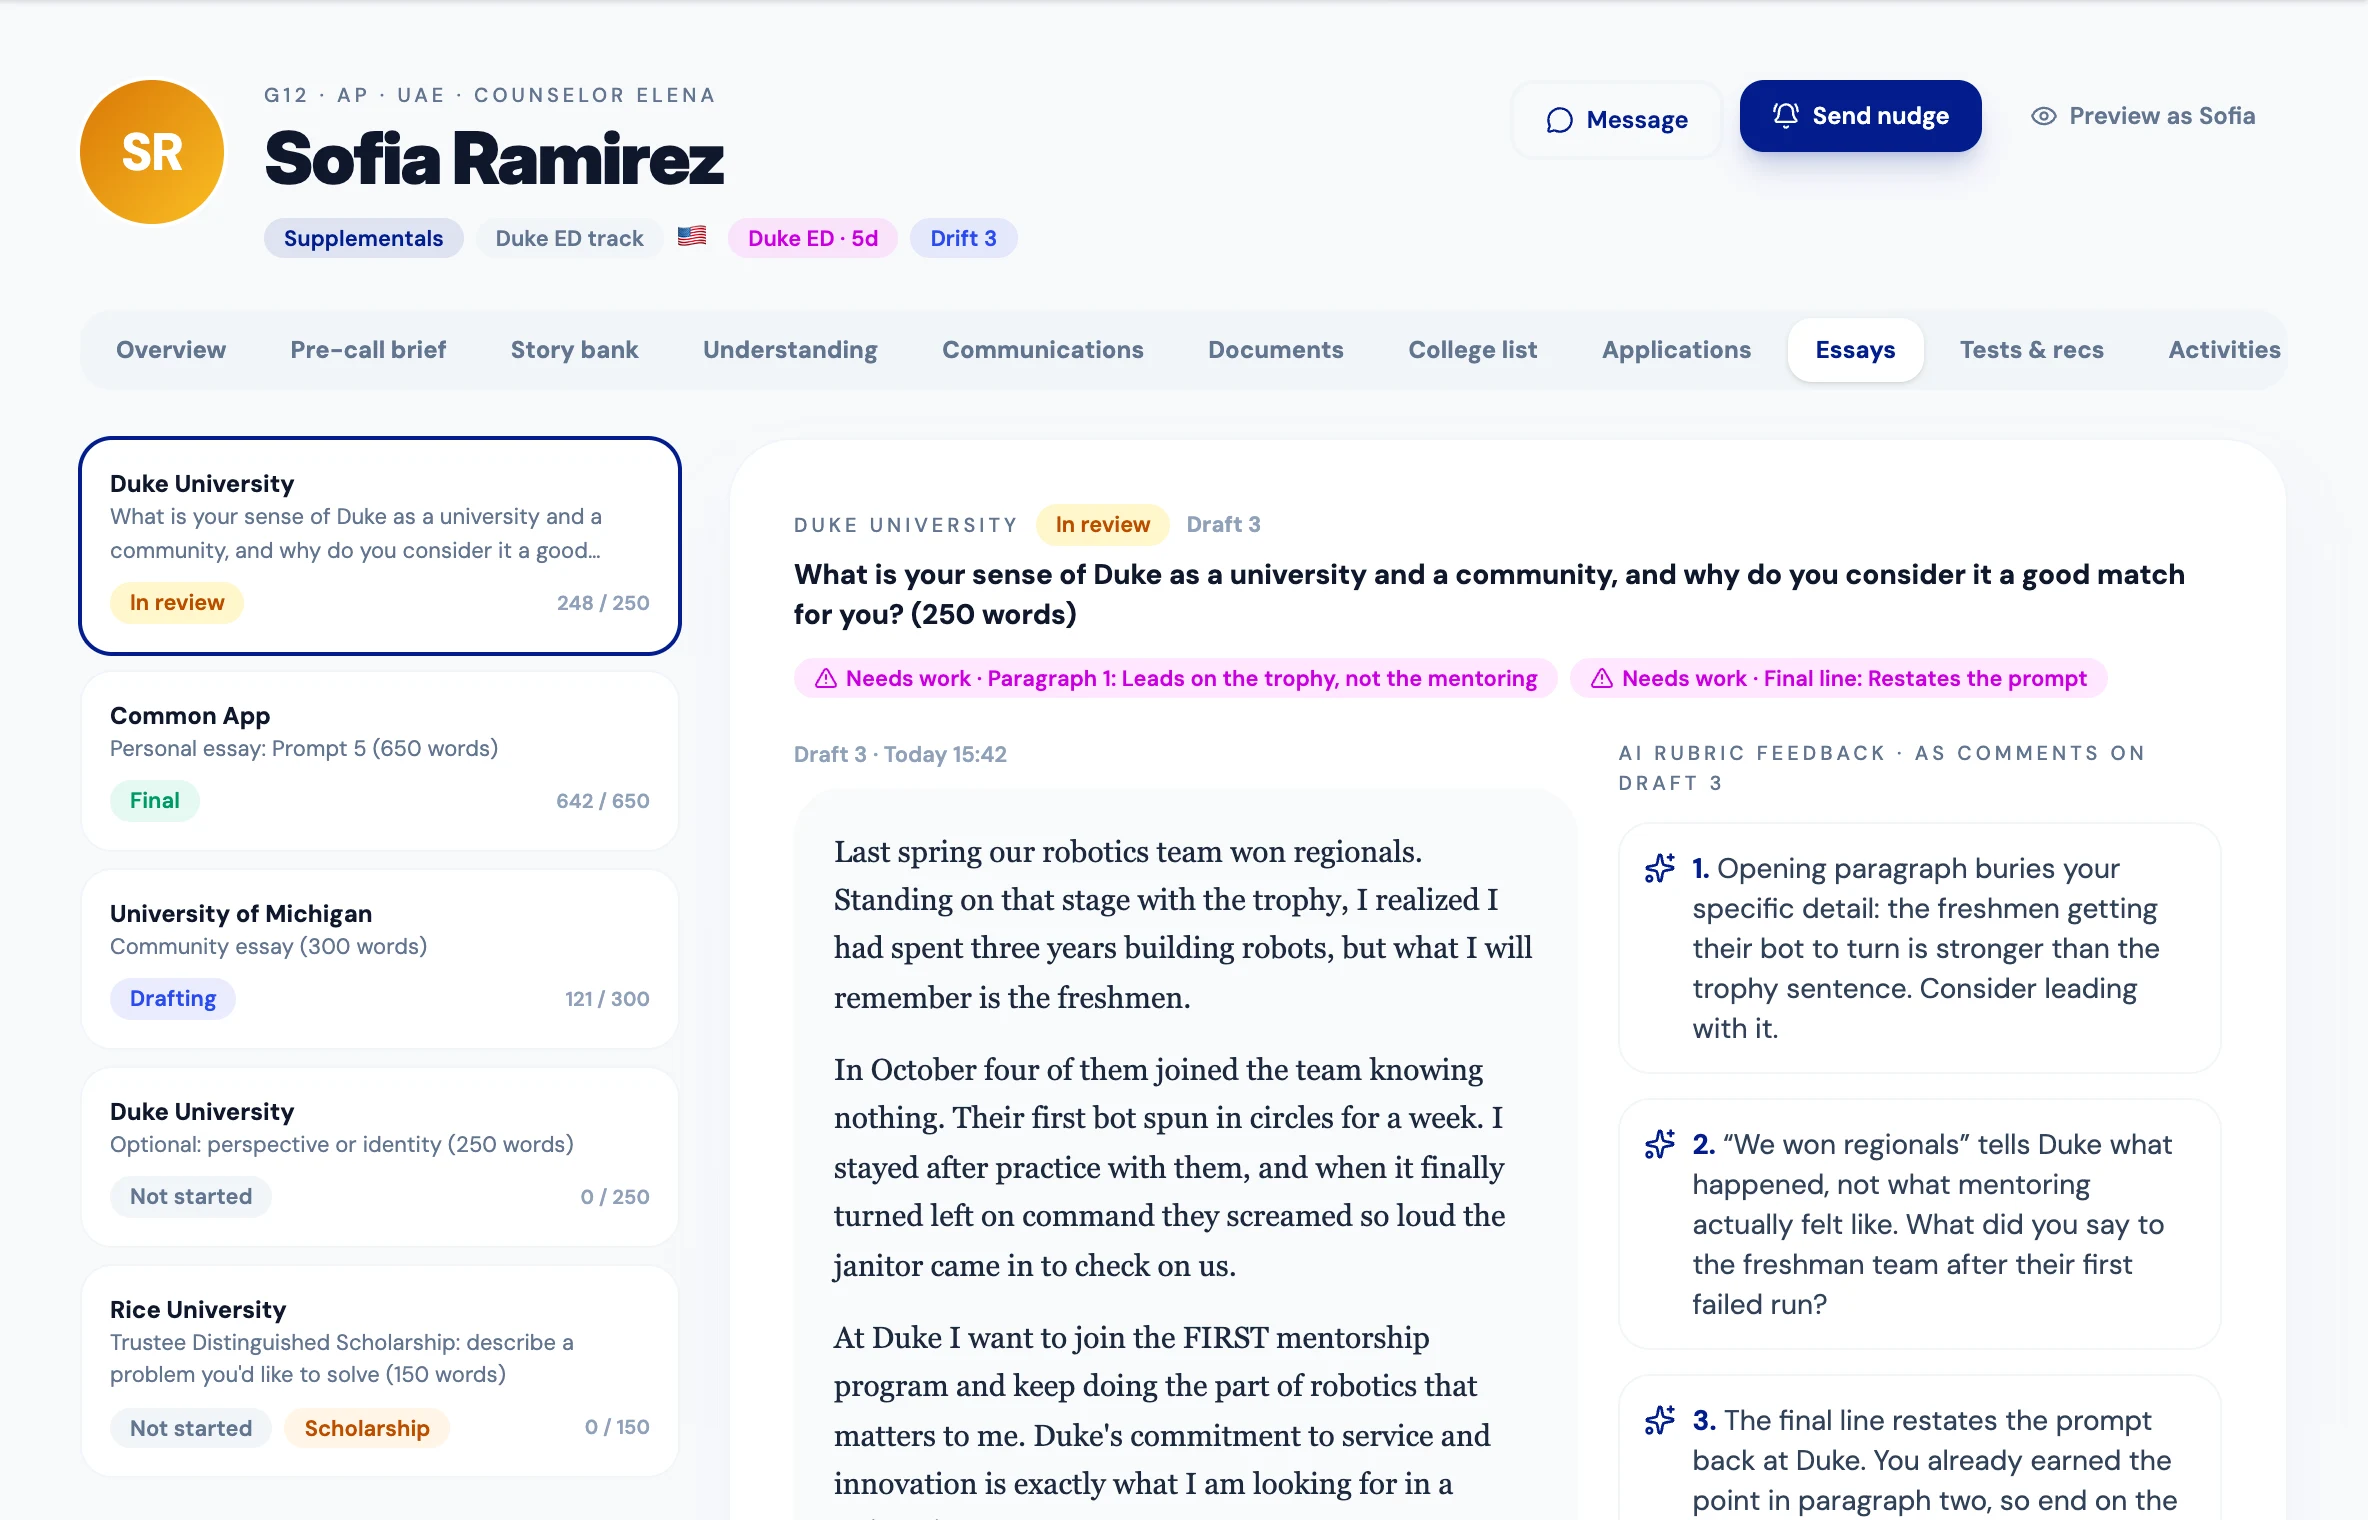Viewport: 2368px width, 1520px height.
Task: Open feedback comment 3 about the final line
Action: 1919,1448
